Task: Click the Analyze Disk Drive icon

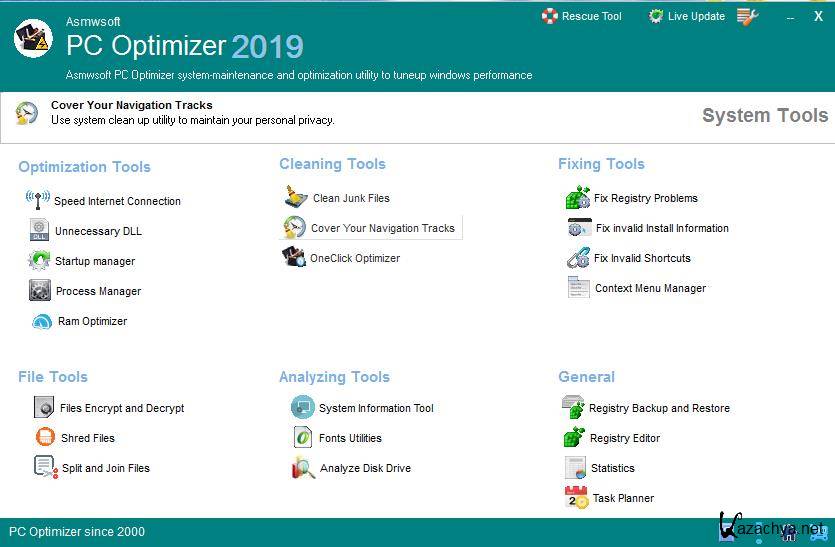Action: [x=303, y=468]
